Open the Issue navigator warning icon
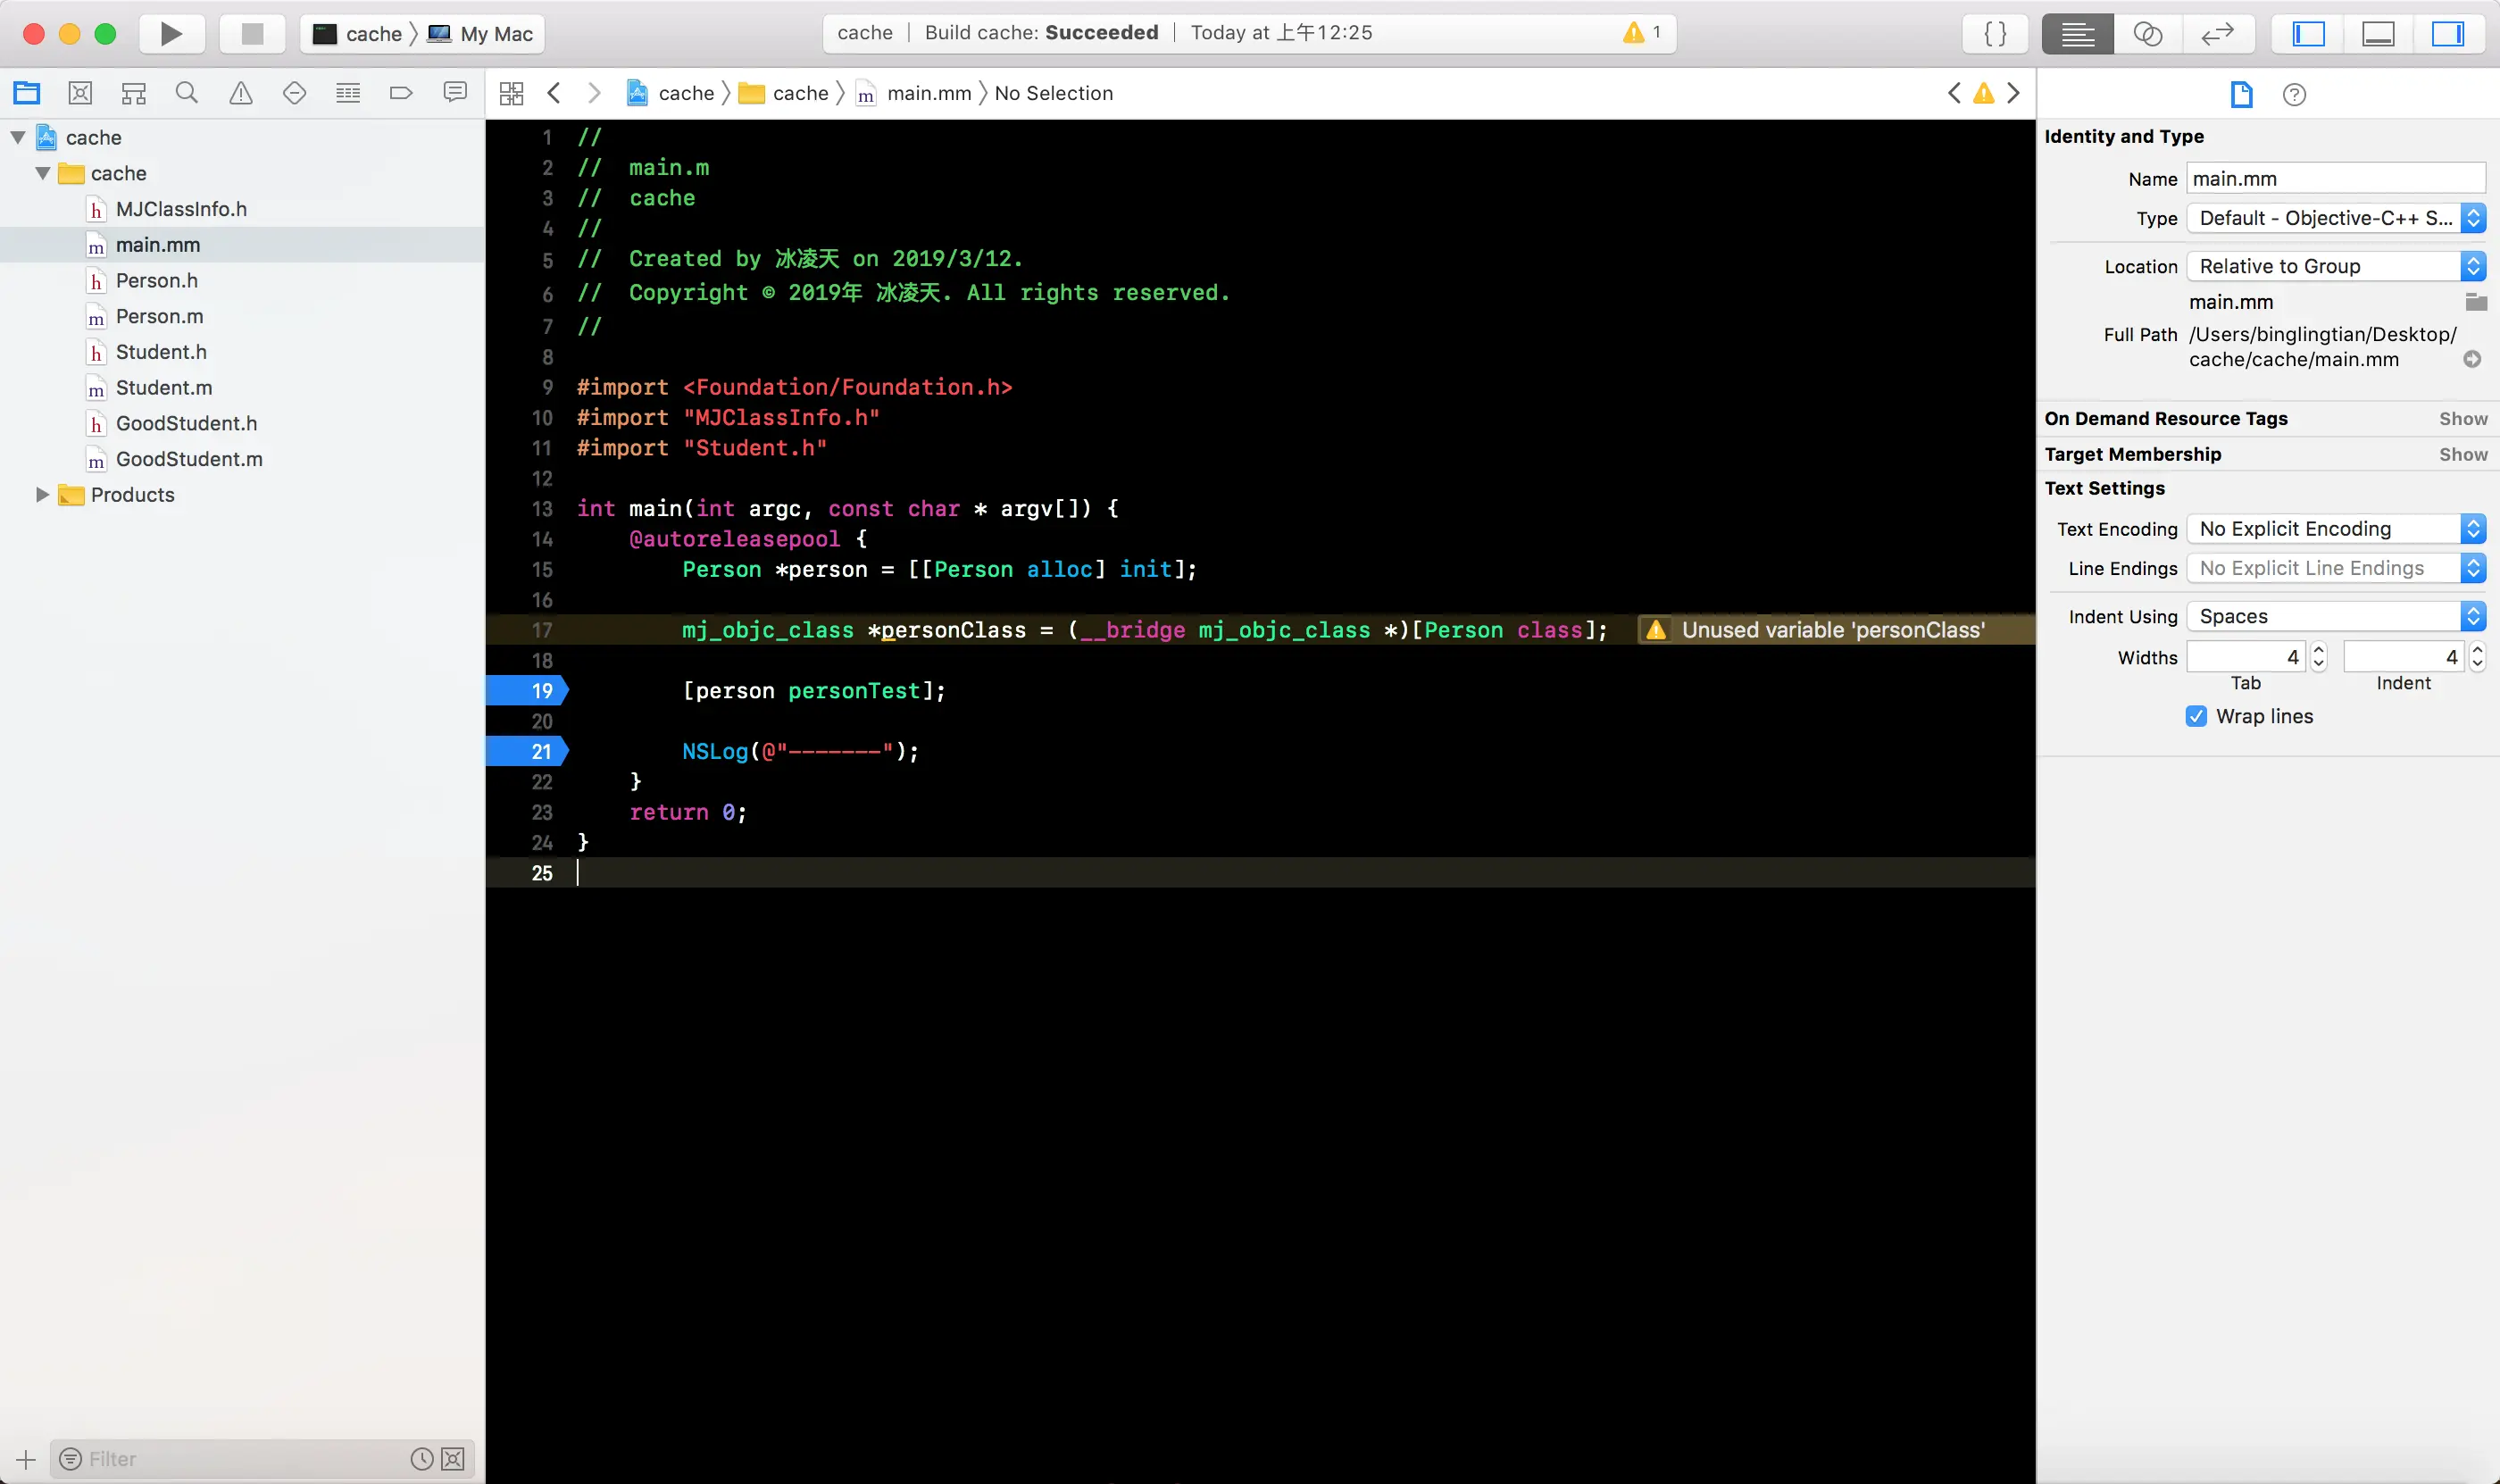This screenshot has height=1484, width=2500. pyautogui.click(x=241, y=93)
